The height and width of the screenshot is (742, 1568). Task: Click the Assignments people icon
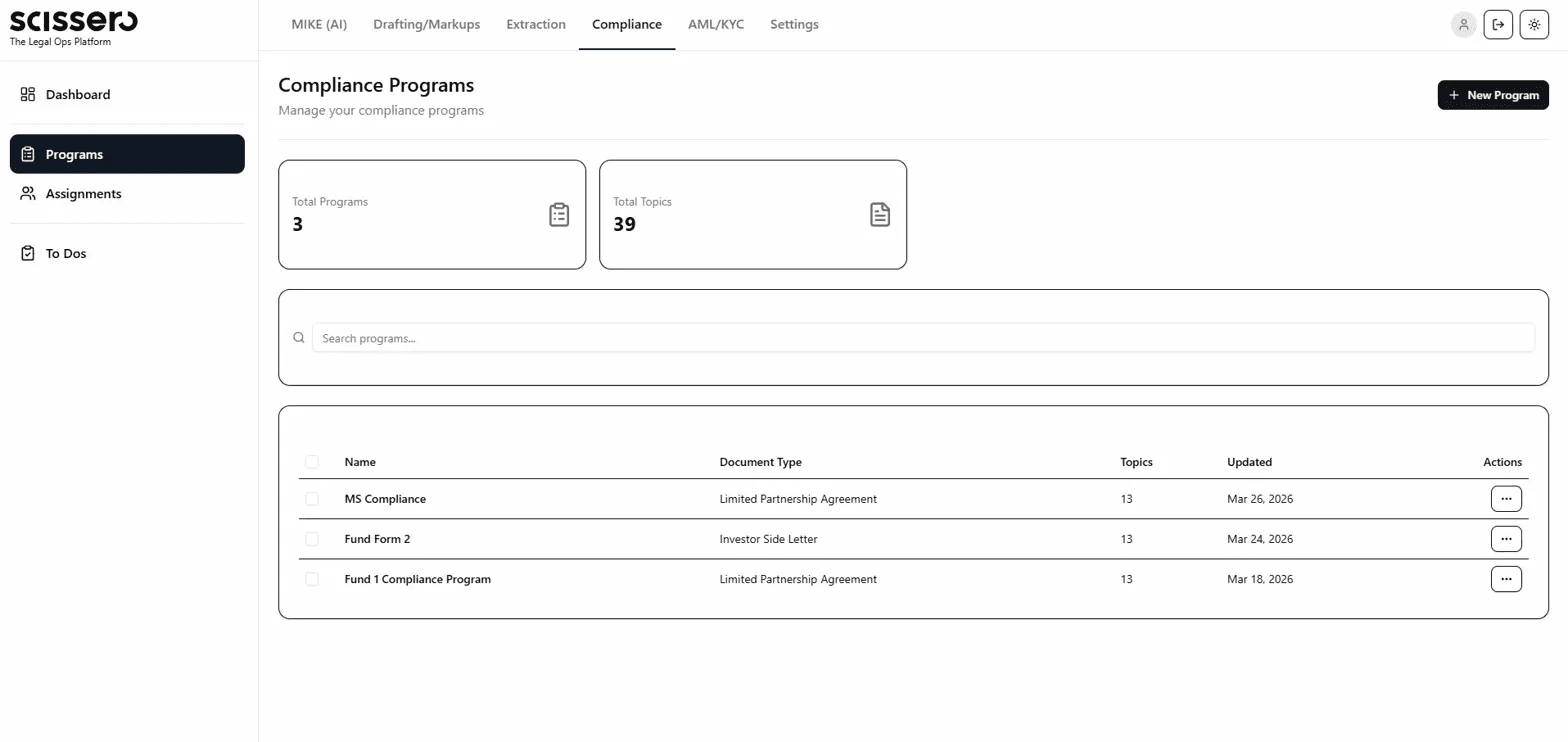pyautogui.click(x=28, y=194)
